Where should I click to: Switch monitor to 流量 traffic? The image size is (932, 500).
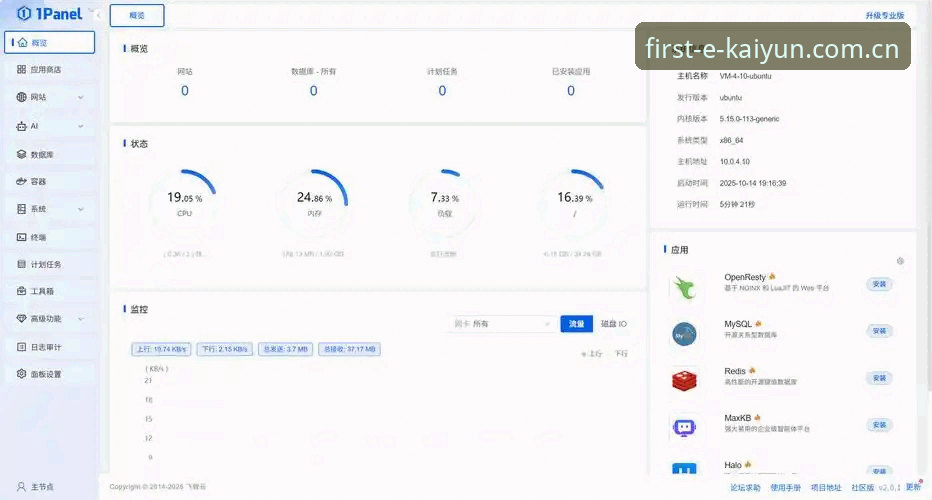[577, 324]
